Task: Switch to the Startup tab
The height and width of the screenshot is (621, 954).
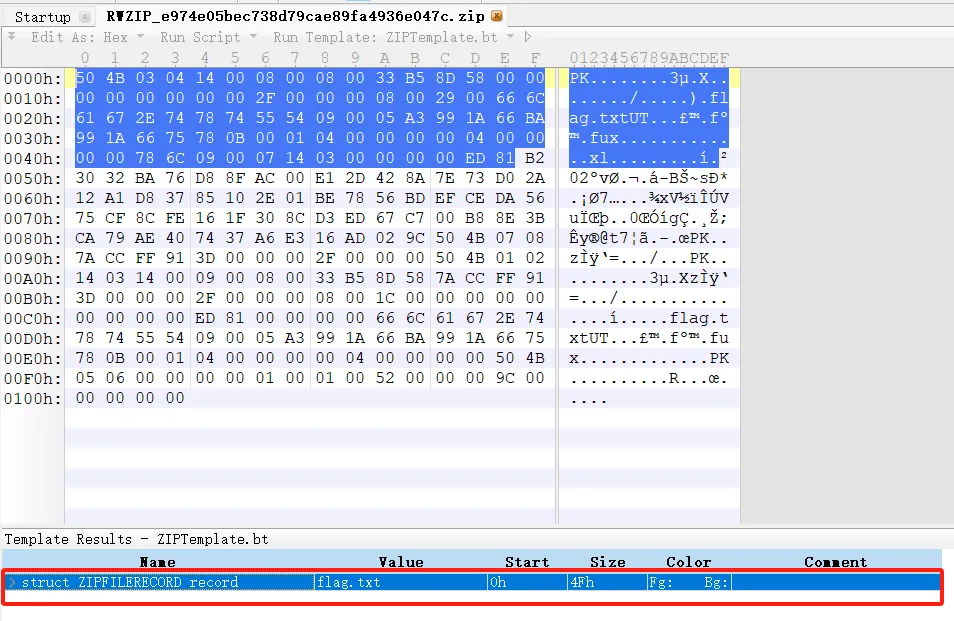Action: (x=43, y=17)
